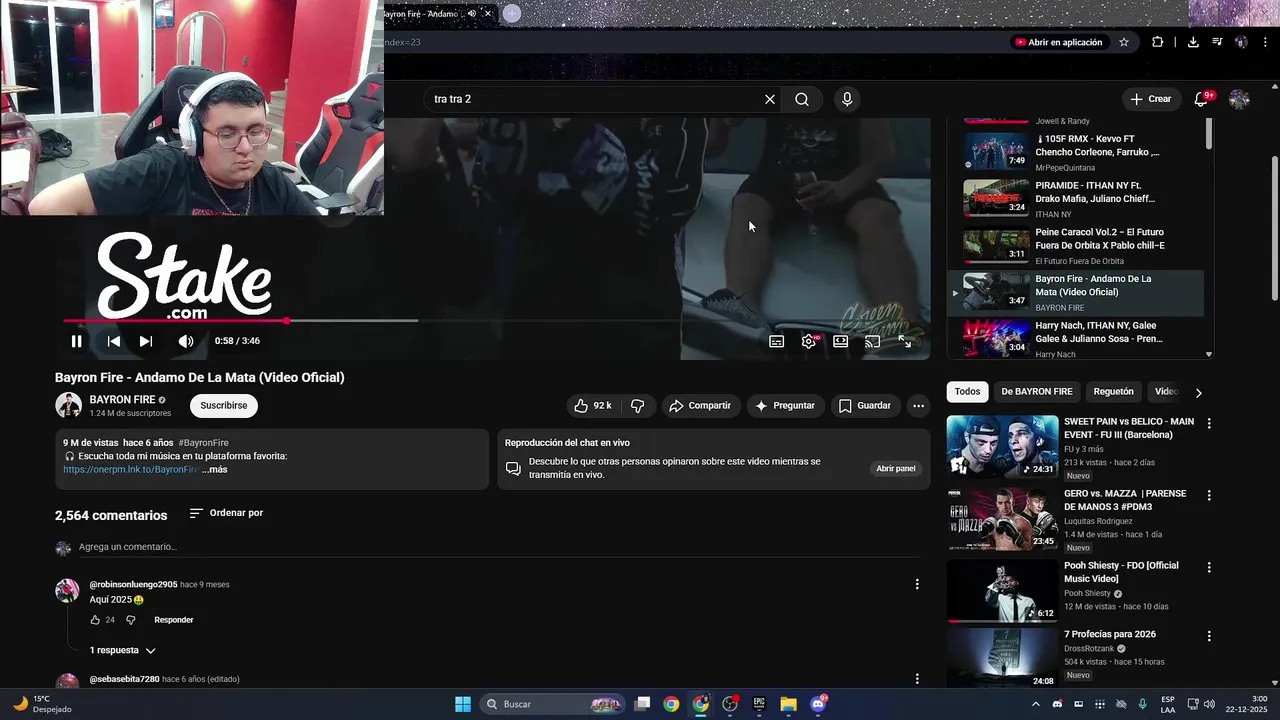Click the search magnifier button
This screenshot has width=1280, height=720.
coord(802,99)
